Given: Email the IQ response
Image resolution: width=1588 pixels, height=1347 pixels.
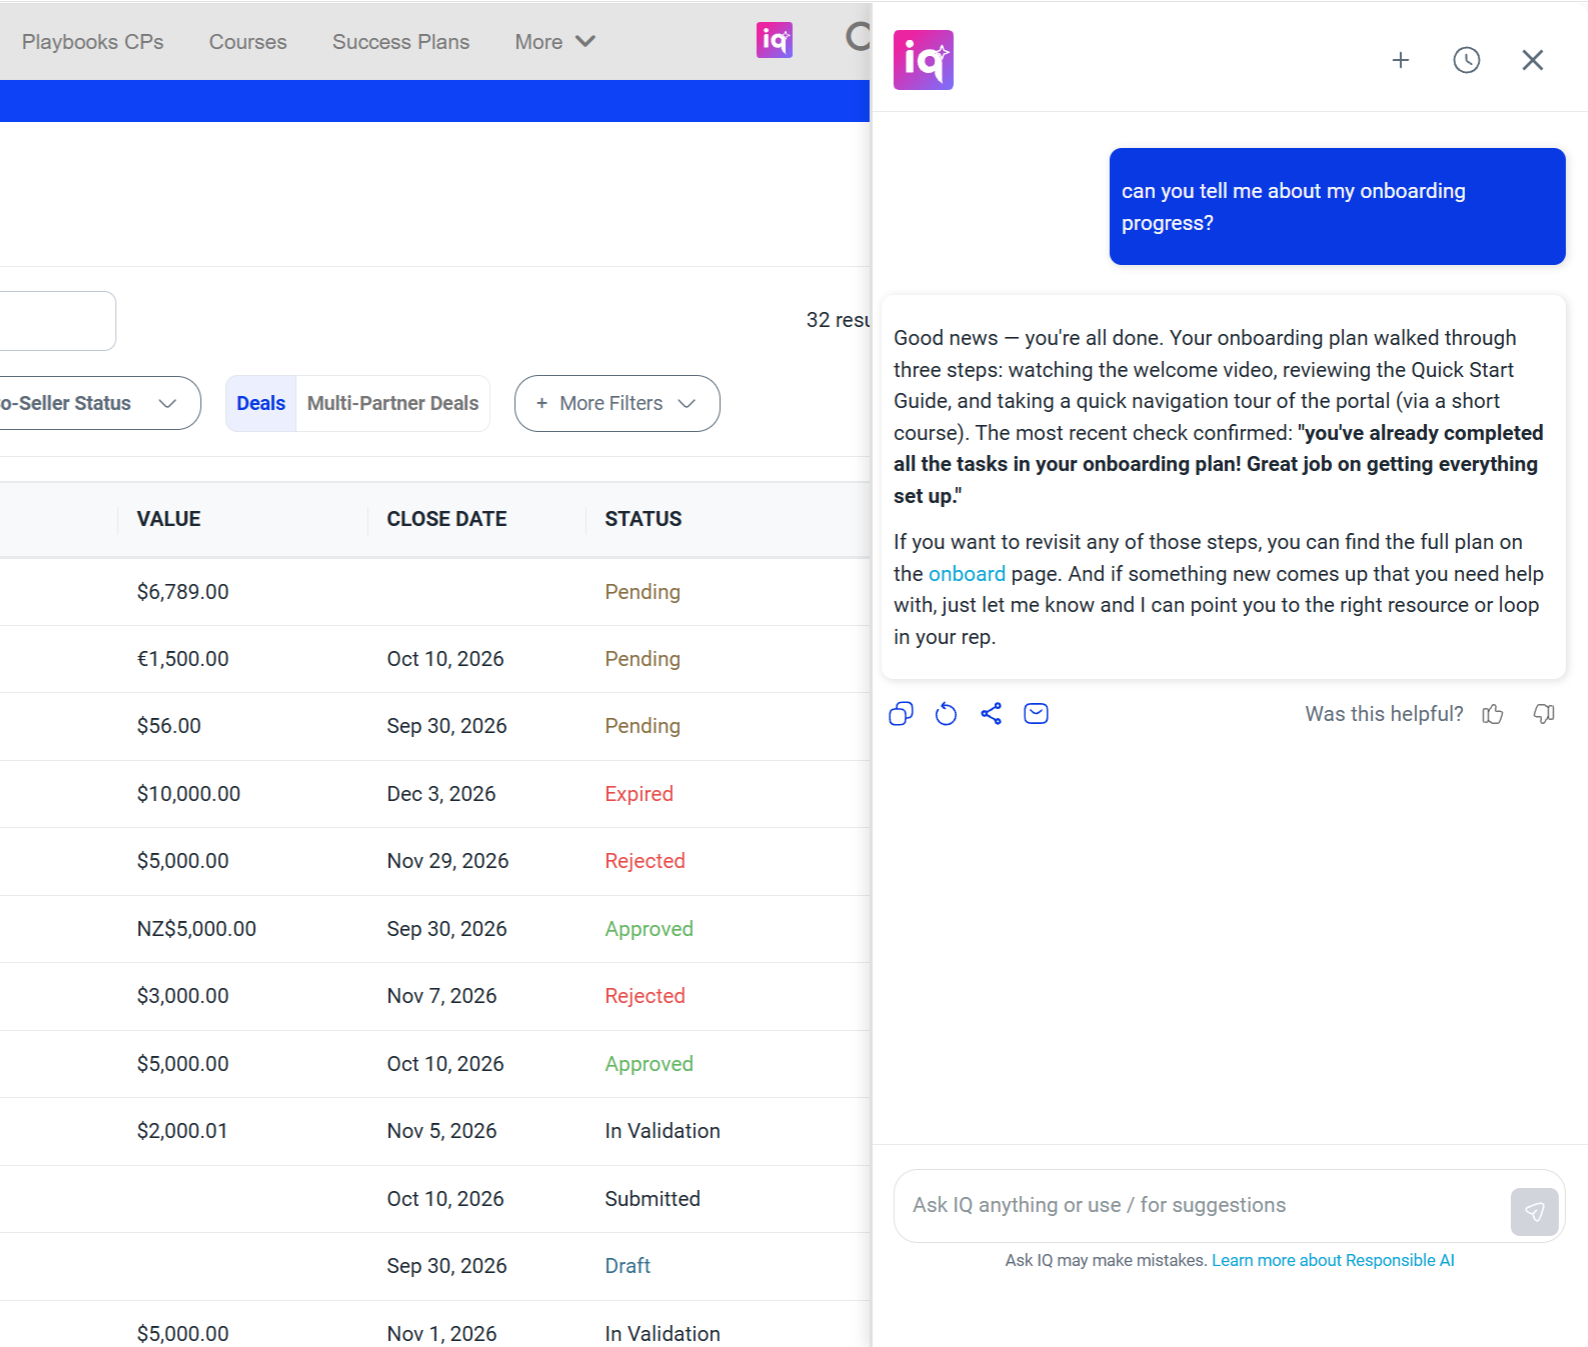Looking at the screenshot, I should point(1036,714).
